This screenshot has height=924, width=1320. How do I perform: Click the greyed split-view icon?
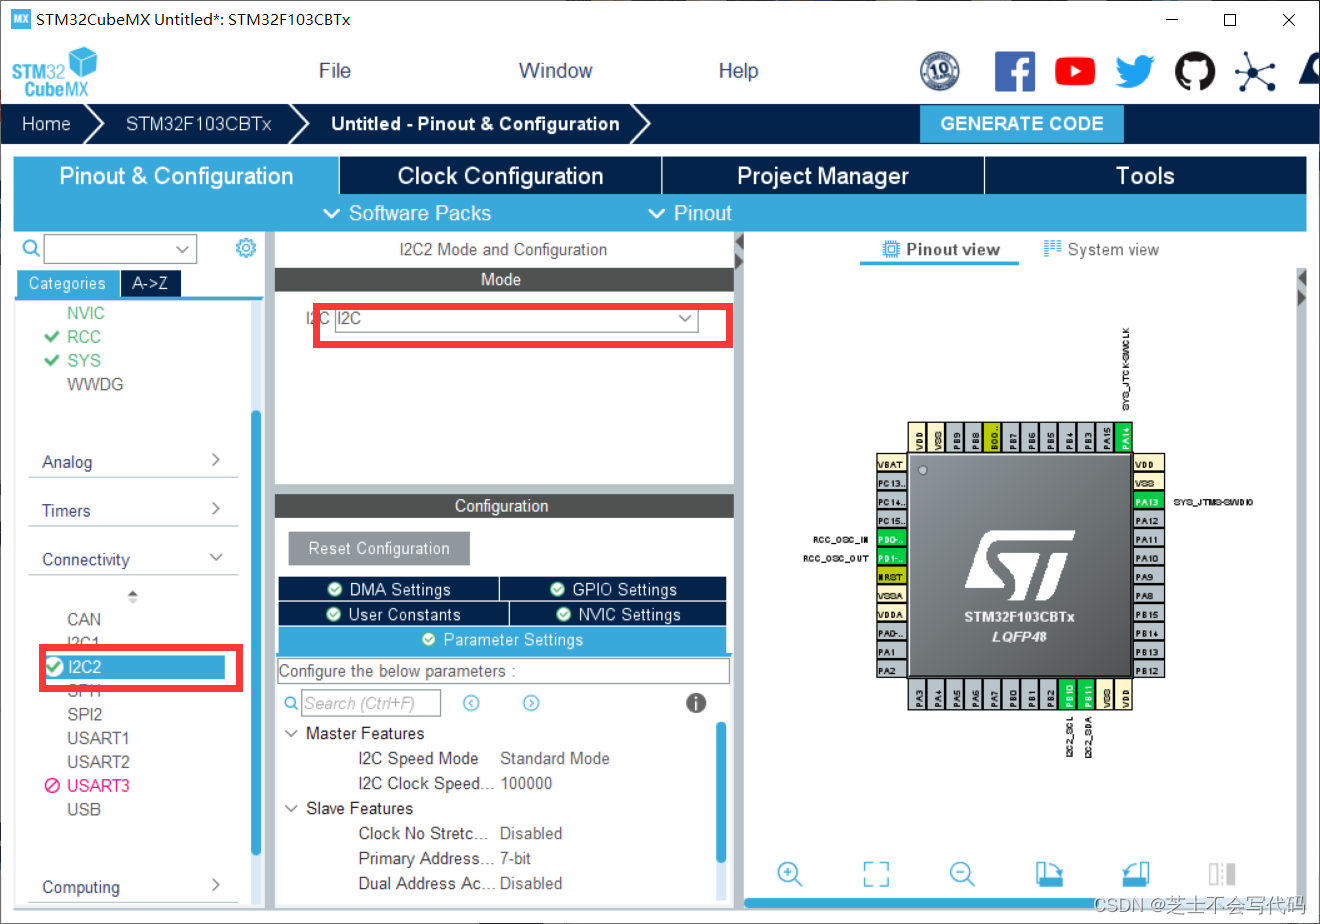[x=1221, y=874]
